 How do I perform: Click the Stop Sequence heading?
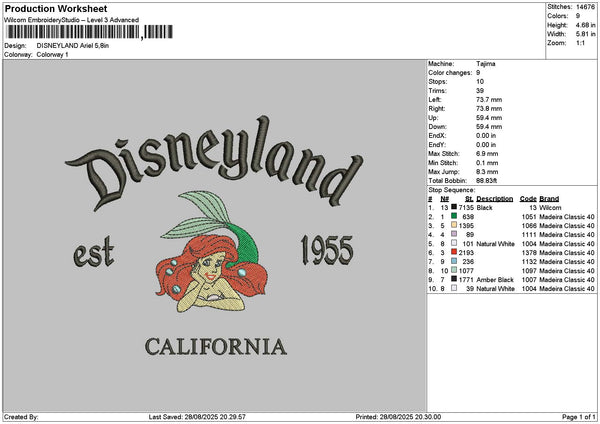pyautogui.click(x=452, y=190)
